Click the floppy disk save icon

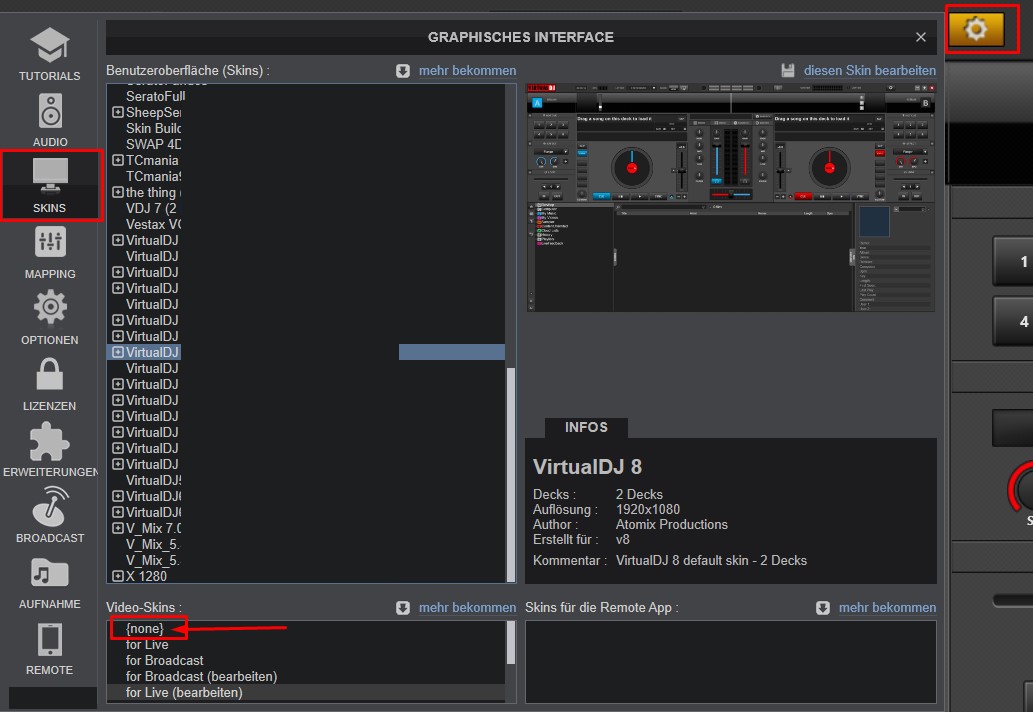788,70
